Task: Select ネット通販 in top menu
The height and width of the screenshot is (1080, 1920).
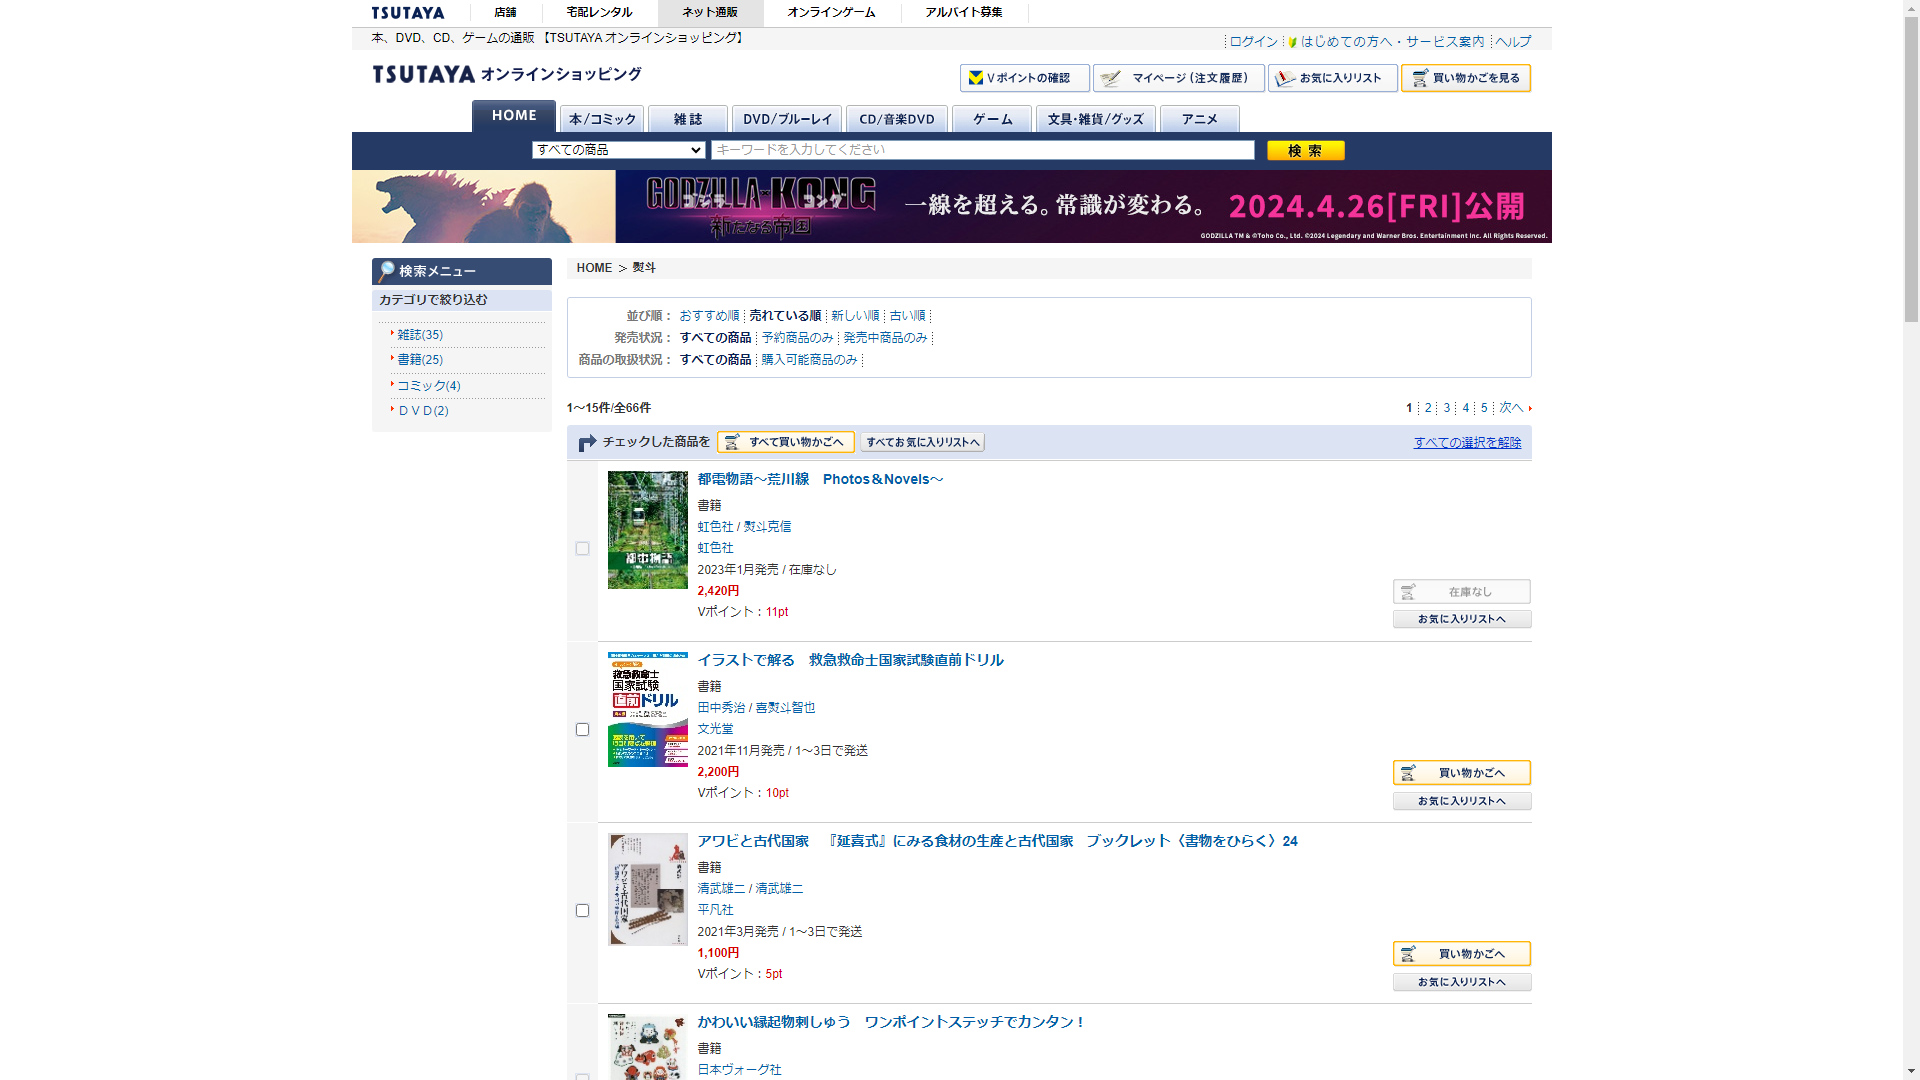Action: coord(710,13)
